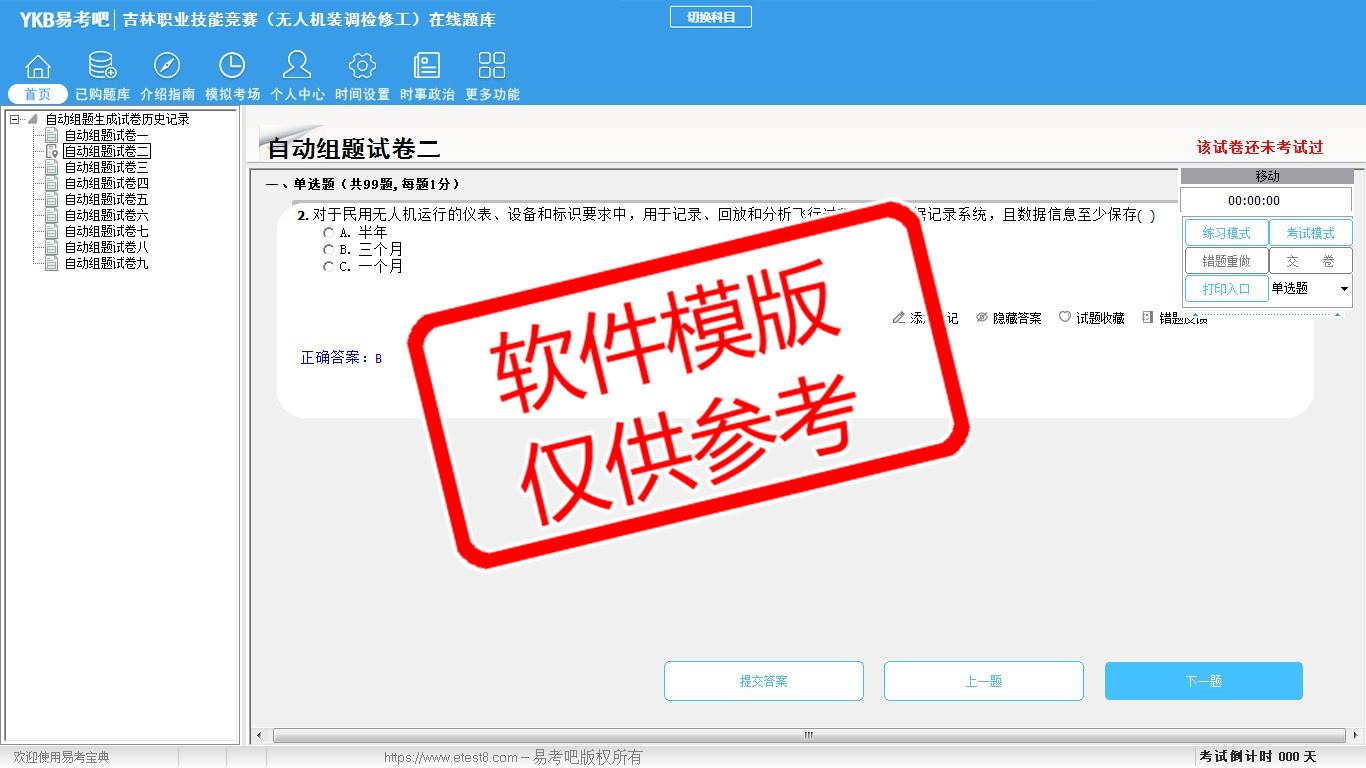Open 自动组题试卷七 in the tree
This screenshot has width=1366, height=768.
pos(106,231)
